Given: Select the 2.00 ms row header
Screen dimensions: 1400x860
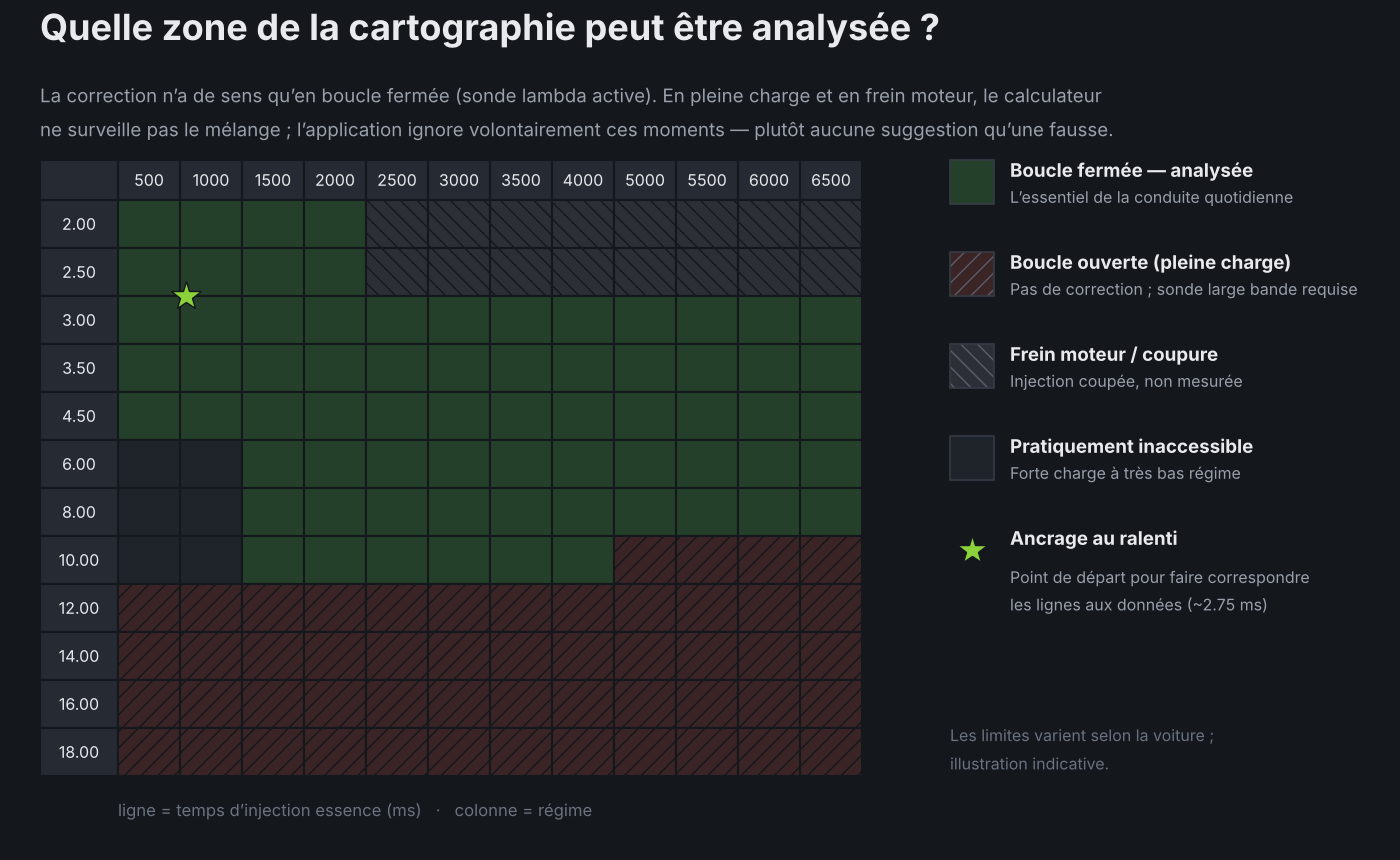Looking at the screenshot, I should point(79,224).
